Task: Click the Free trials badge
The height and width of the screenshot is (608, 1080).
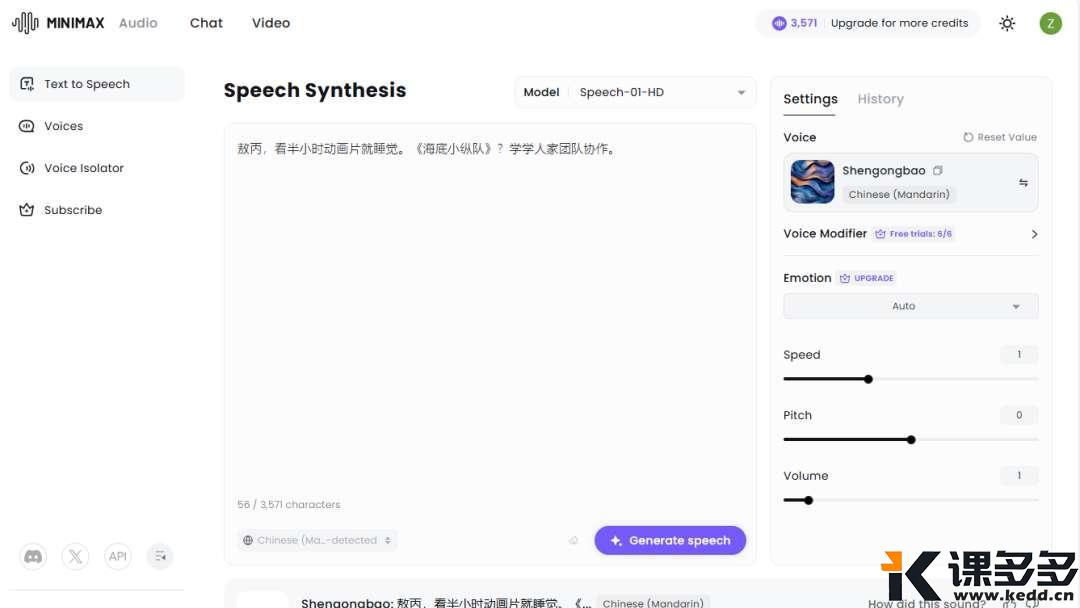Action: (x=914, y=234)
